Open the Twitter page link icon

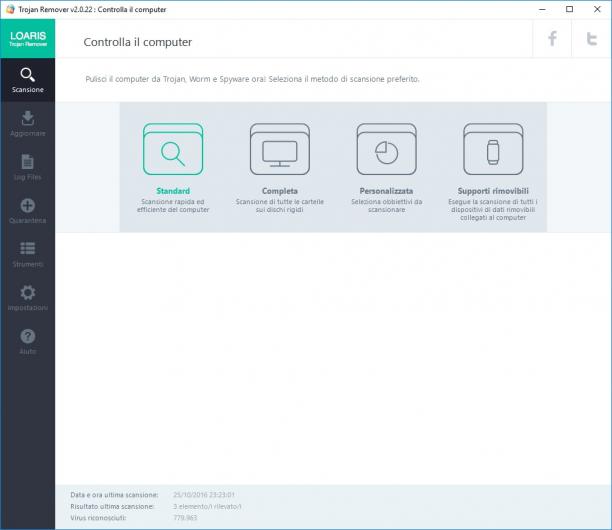pyautogui.click(x=592, y=39)
